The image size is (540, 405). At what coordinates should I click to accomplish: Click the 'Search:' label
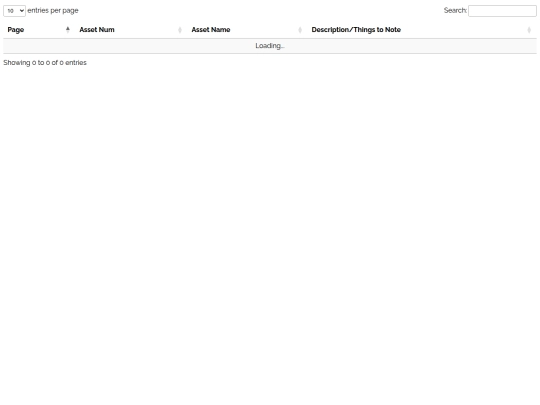[455, 10]
